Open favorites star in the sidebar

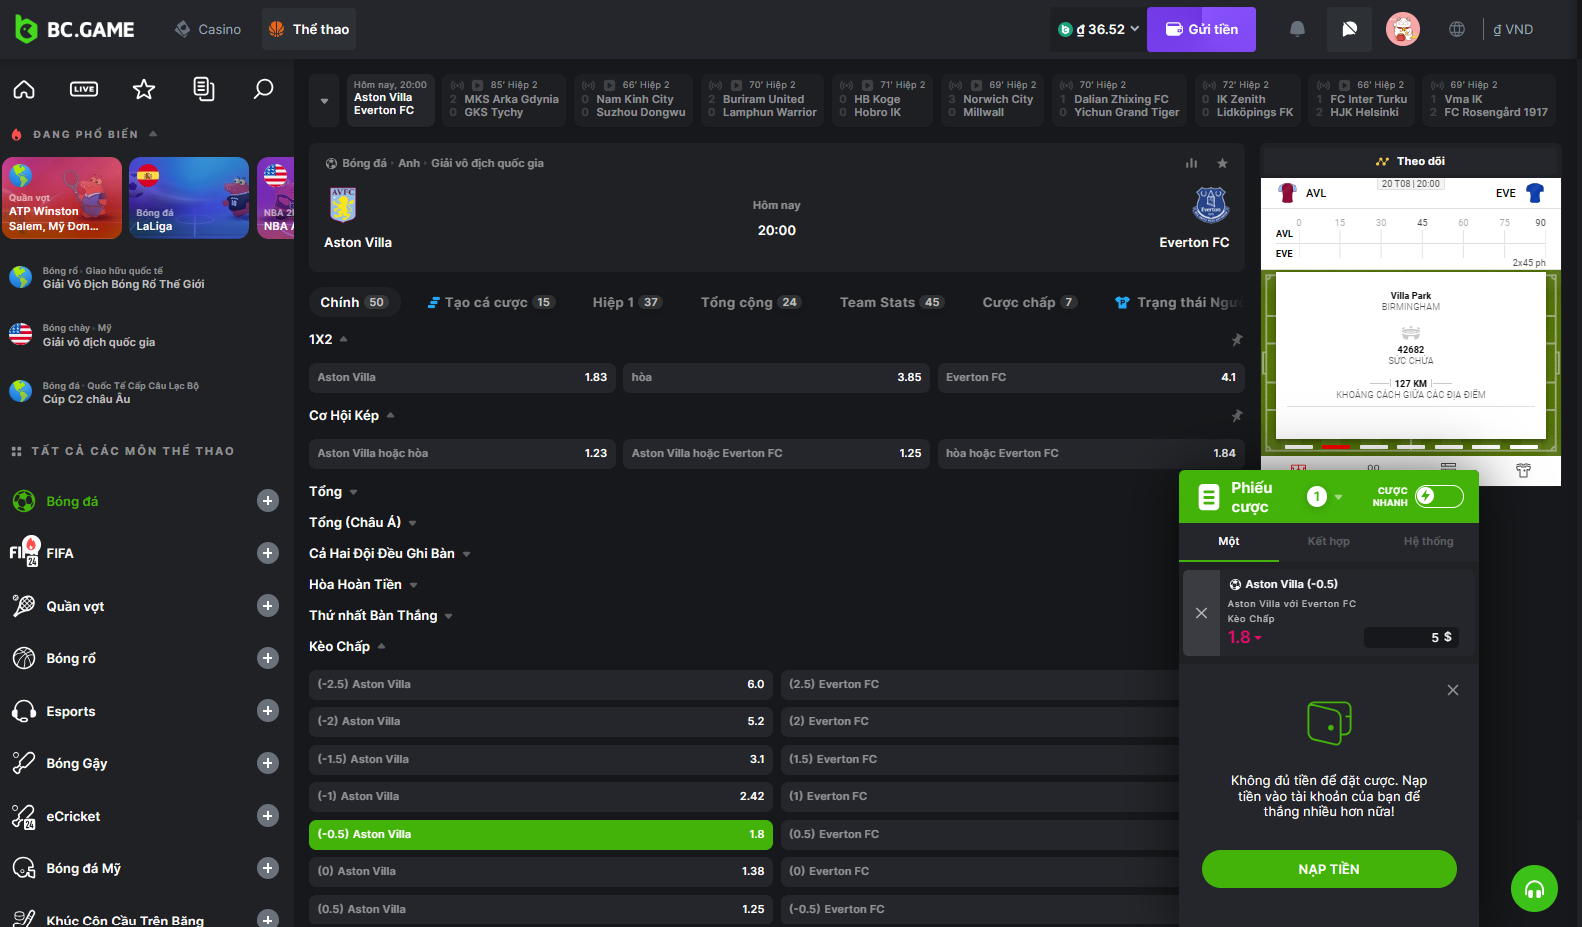click(144, 89)
